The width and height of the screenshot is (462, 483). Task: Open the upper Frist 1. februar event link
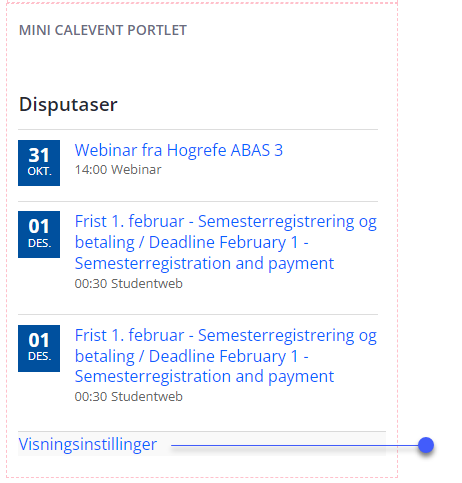(226, 242)
